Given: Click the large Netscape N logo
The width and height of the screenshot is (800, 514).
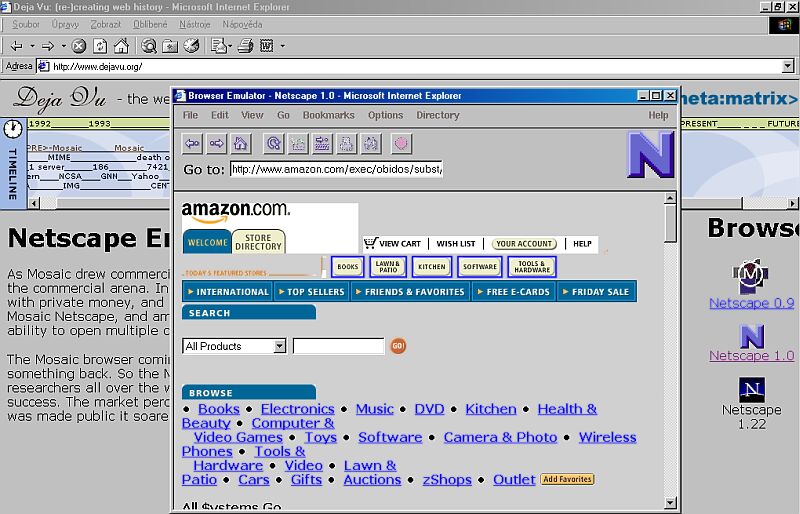Looking at the screenshot, I should pos(651,155).
